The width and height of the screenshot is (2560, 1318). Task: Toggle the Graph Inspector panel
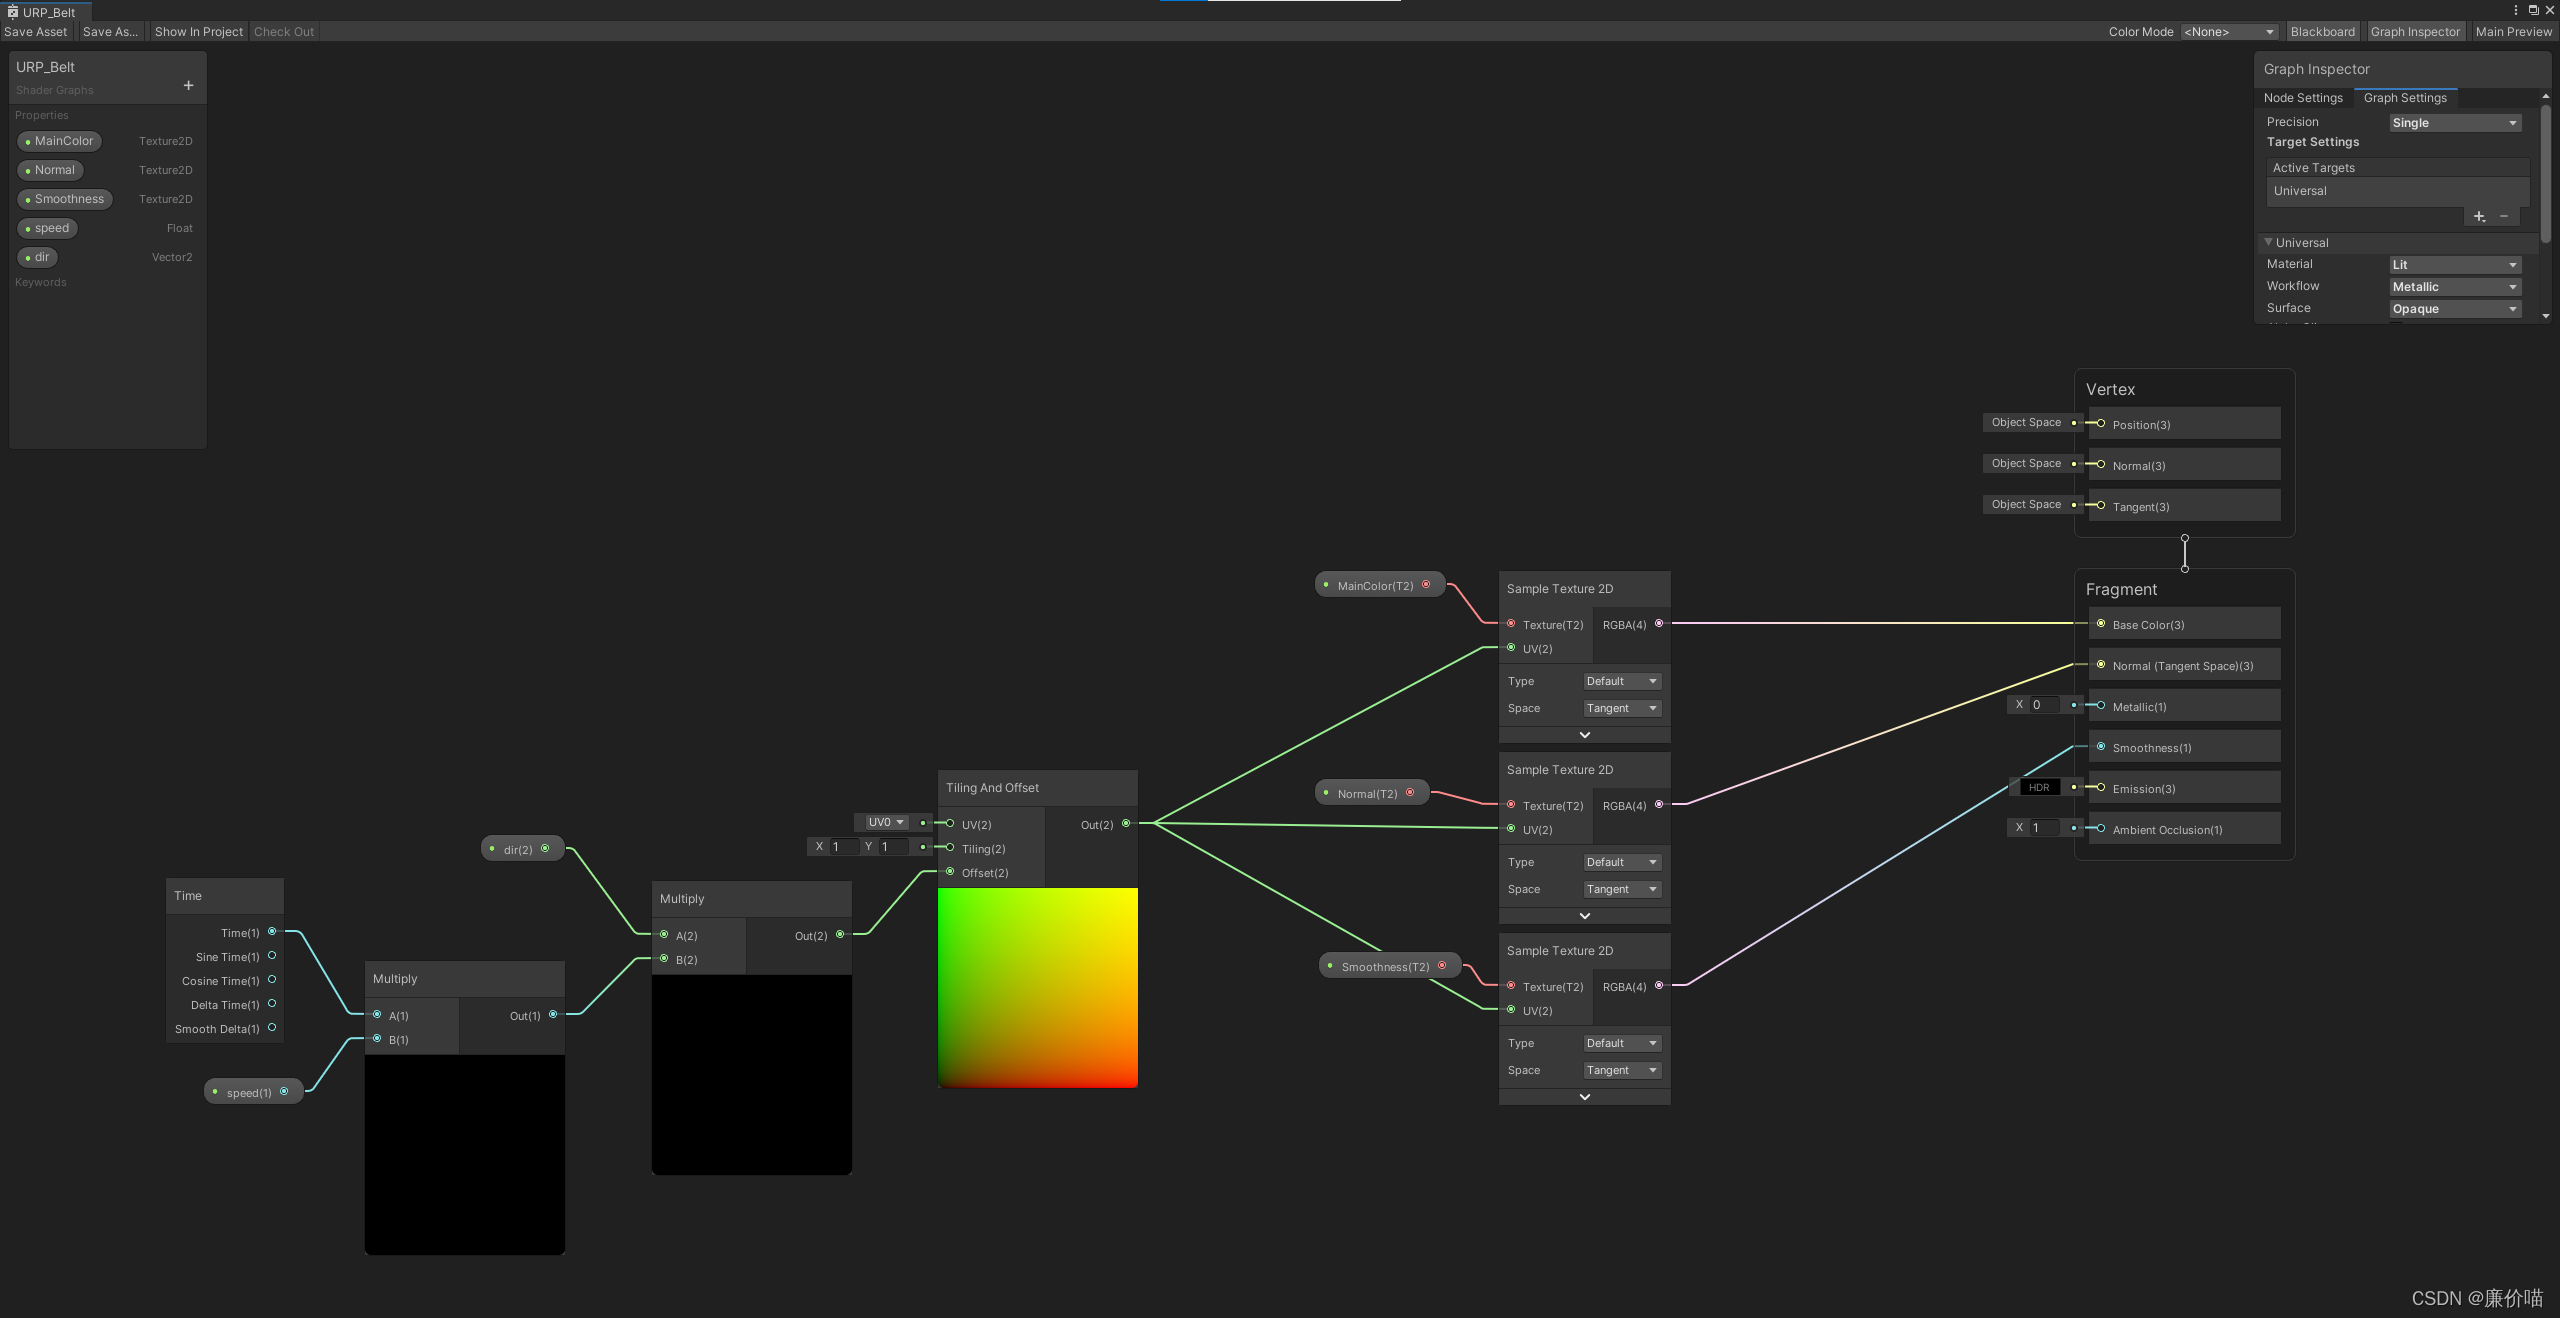coord(2414,32)
